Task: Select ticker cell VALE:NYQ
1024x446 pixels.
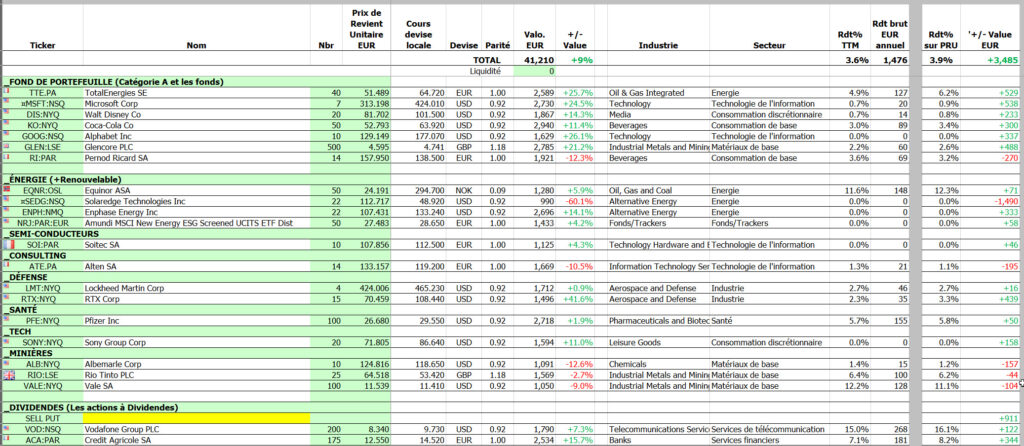Action: coord(42,385)
